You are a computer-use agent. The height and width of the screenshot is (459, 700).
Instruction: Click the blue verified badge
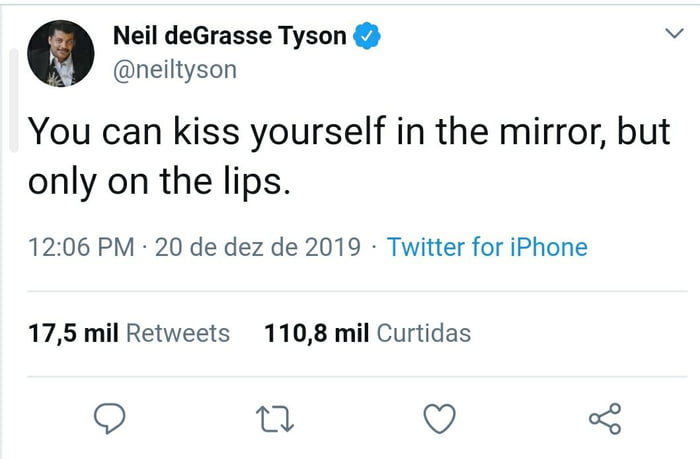(369, 37)
